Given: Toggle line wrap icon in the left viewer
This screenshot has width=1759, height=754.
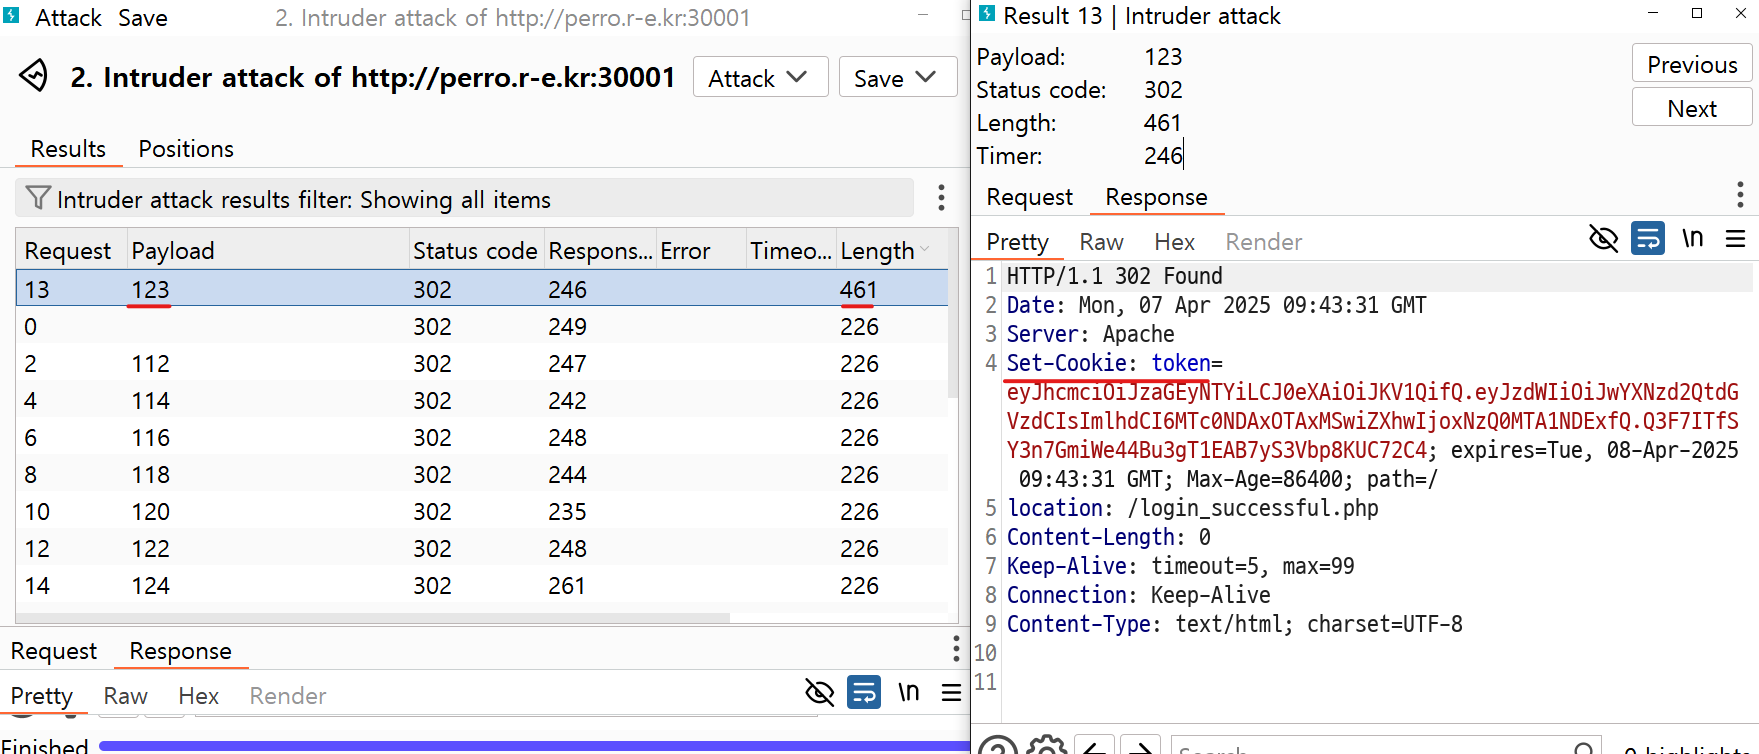Looking at the screenshot, I should (x=864, y=692).
